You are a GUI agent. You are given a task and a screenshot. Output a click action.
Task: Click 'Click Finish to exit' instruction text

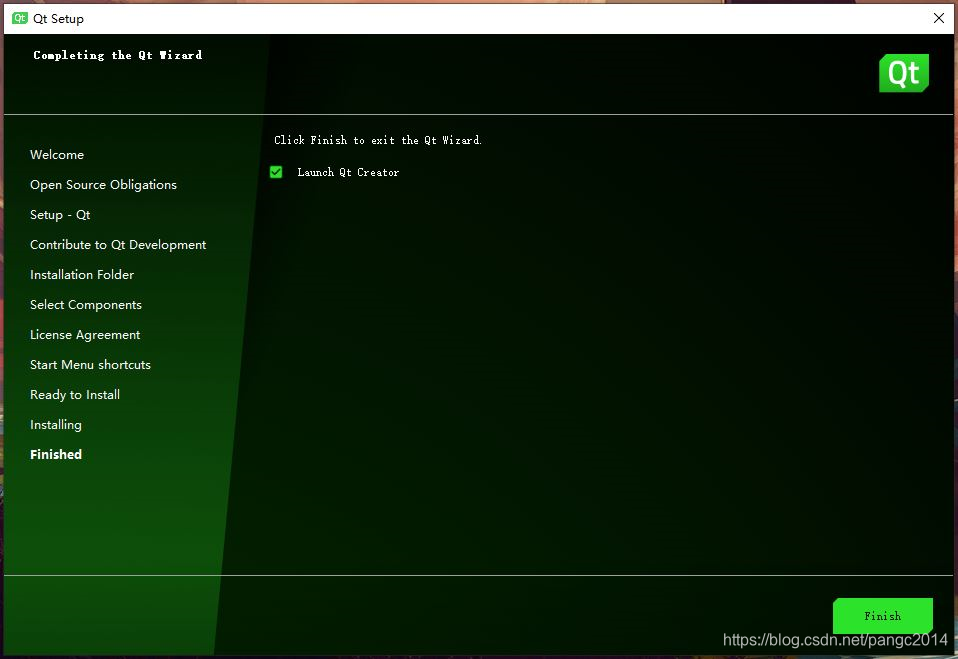(x=378, y=140)
